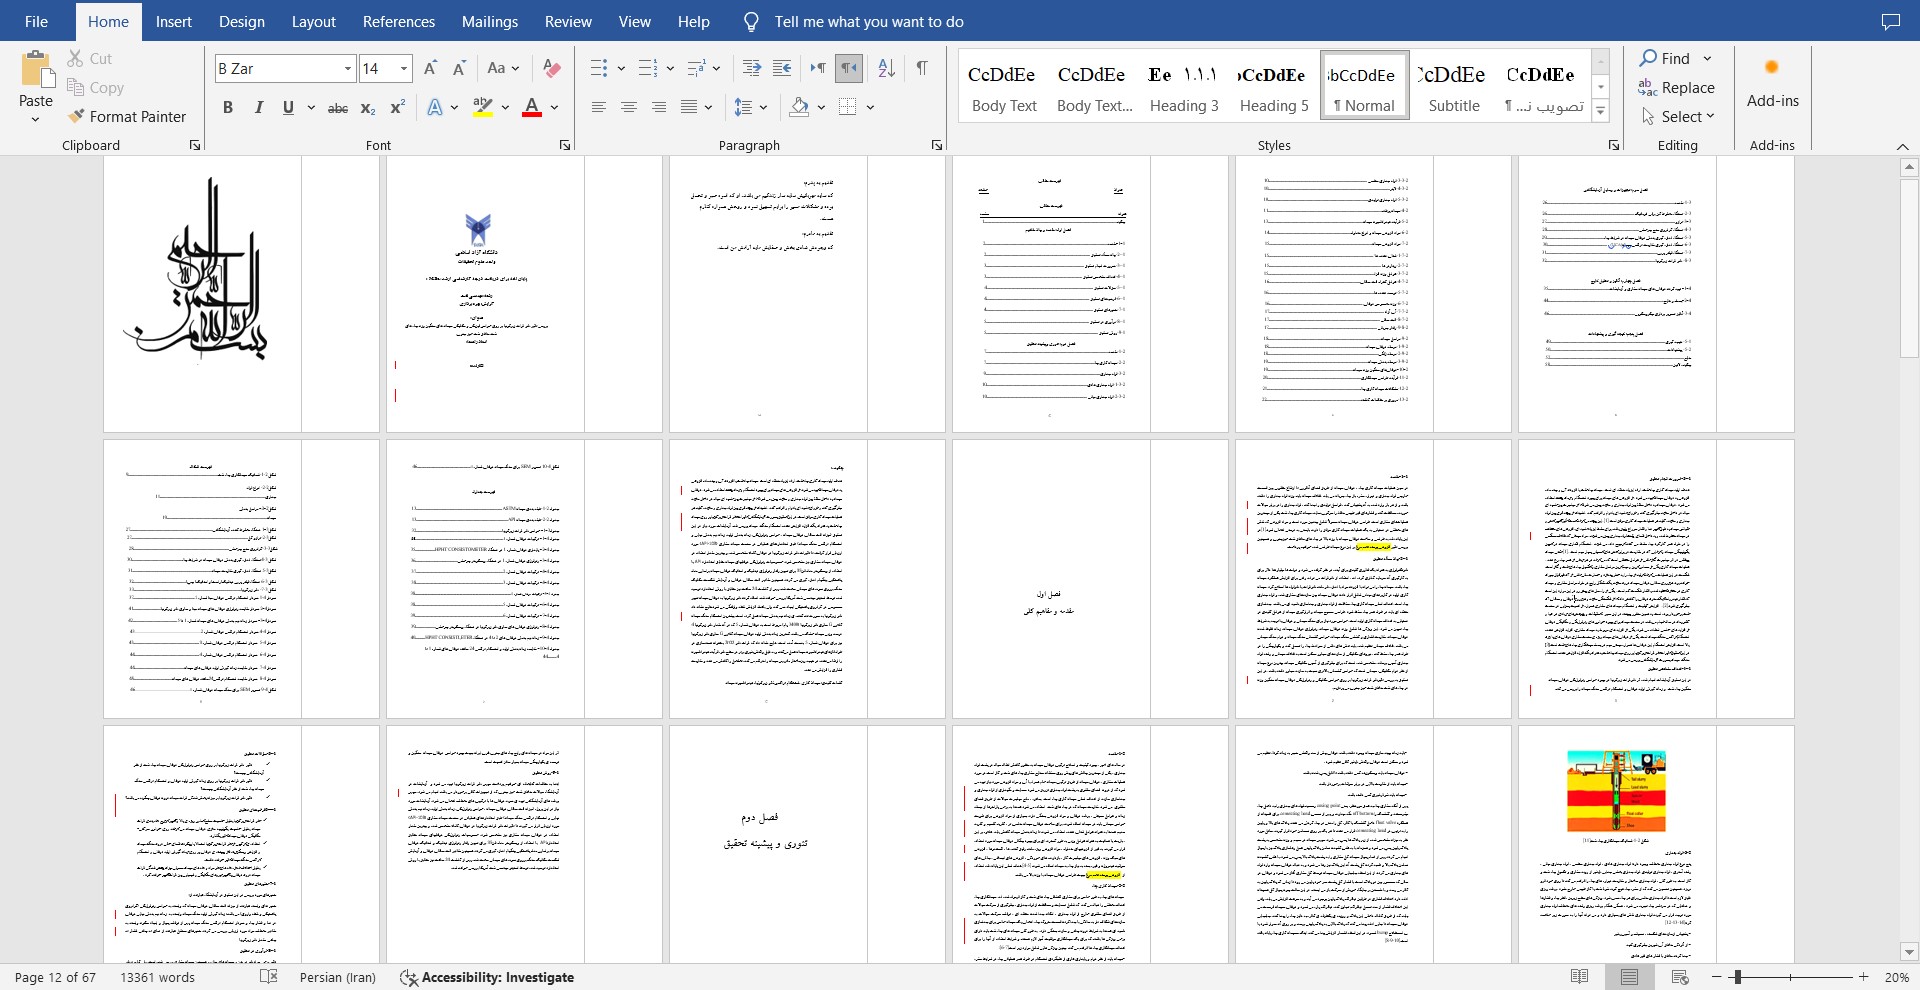
Task: Open the Comments pane icon
Action: coord(1890,22)
